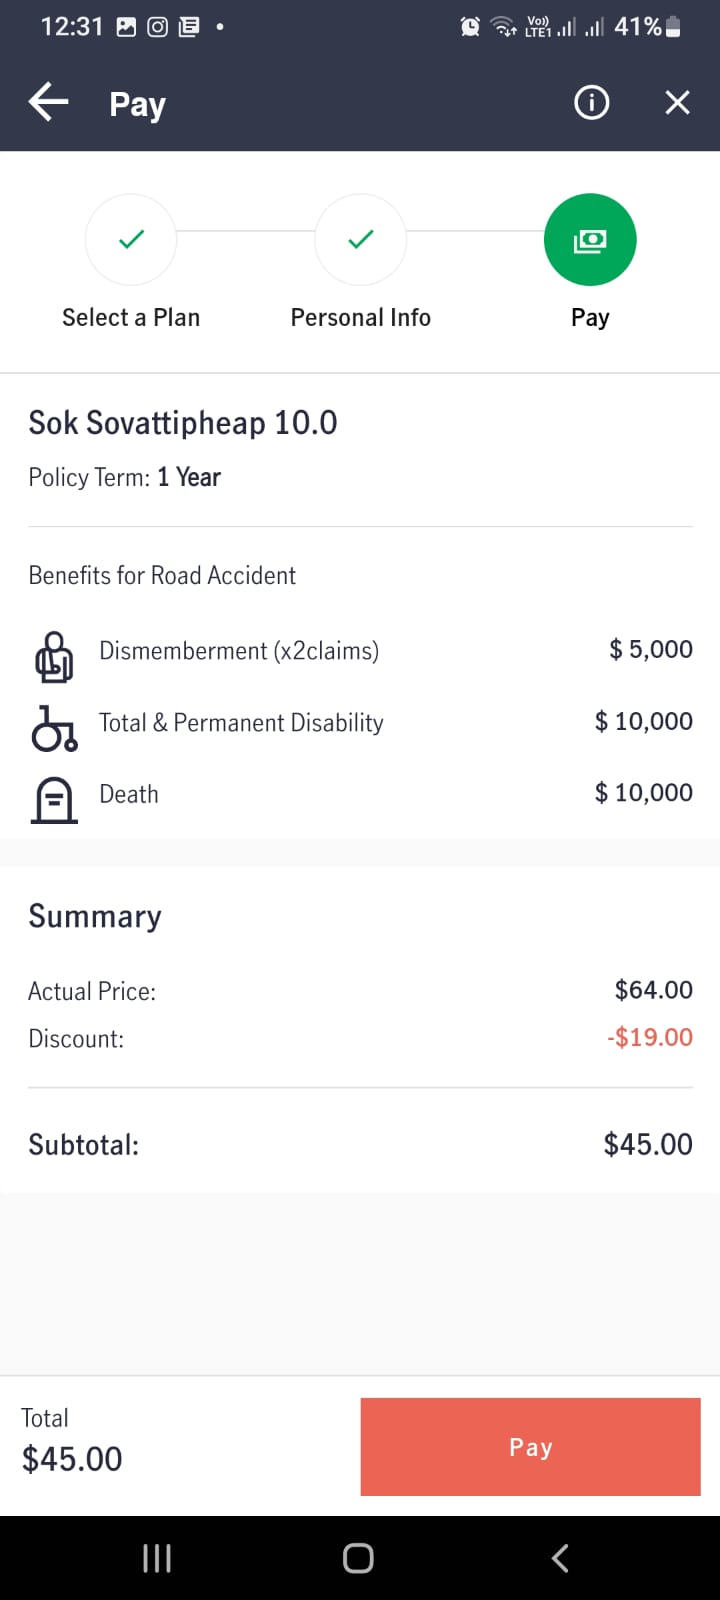The height and width of the screenshot is (1600, 720).
Task: Tap Android system back chevron
Action: (x=560, y=1558)
